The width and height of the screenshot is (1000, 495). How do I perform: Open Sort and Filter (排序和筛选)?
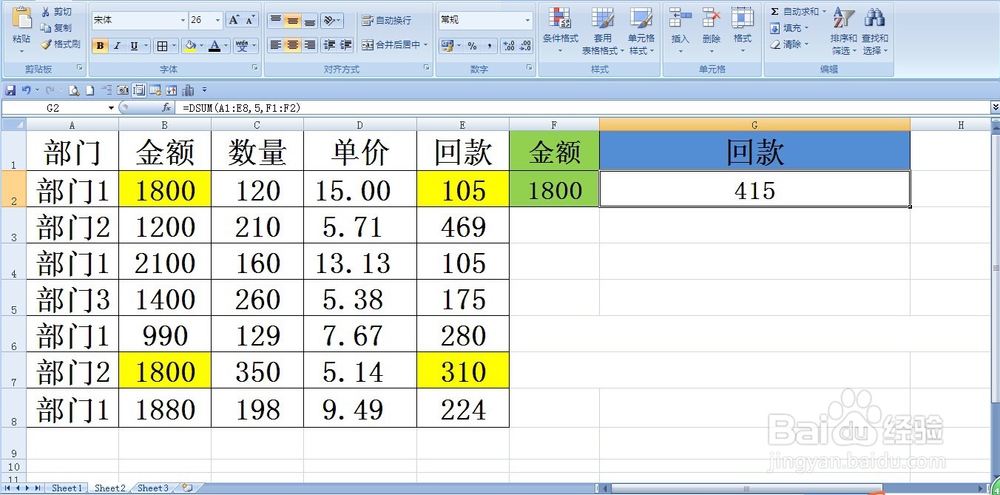843,31
